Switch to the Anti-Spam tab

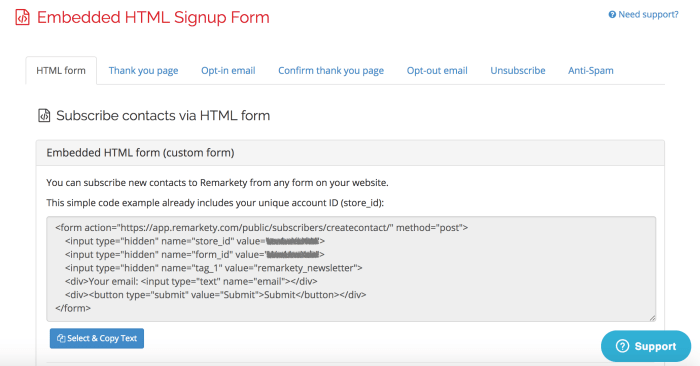click(591, 71)
